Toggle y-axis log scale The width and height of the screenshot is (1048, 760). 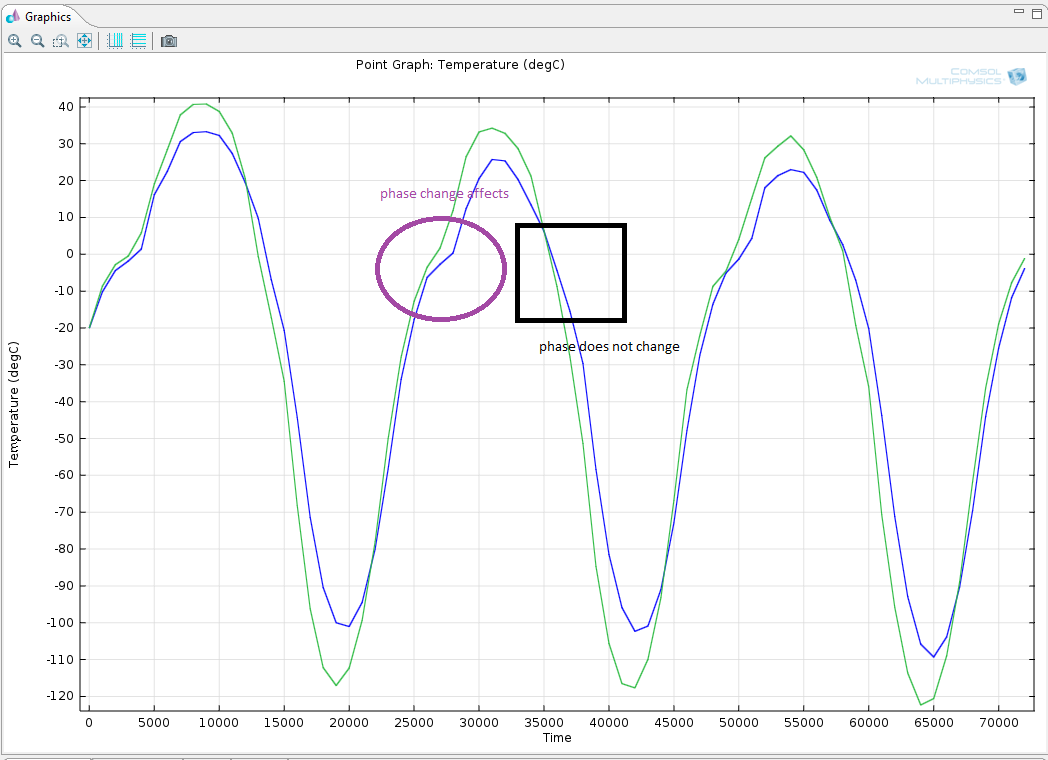[138, 41]
